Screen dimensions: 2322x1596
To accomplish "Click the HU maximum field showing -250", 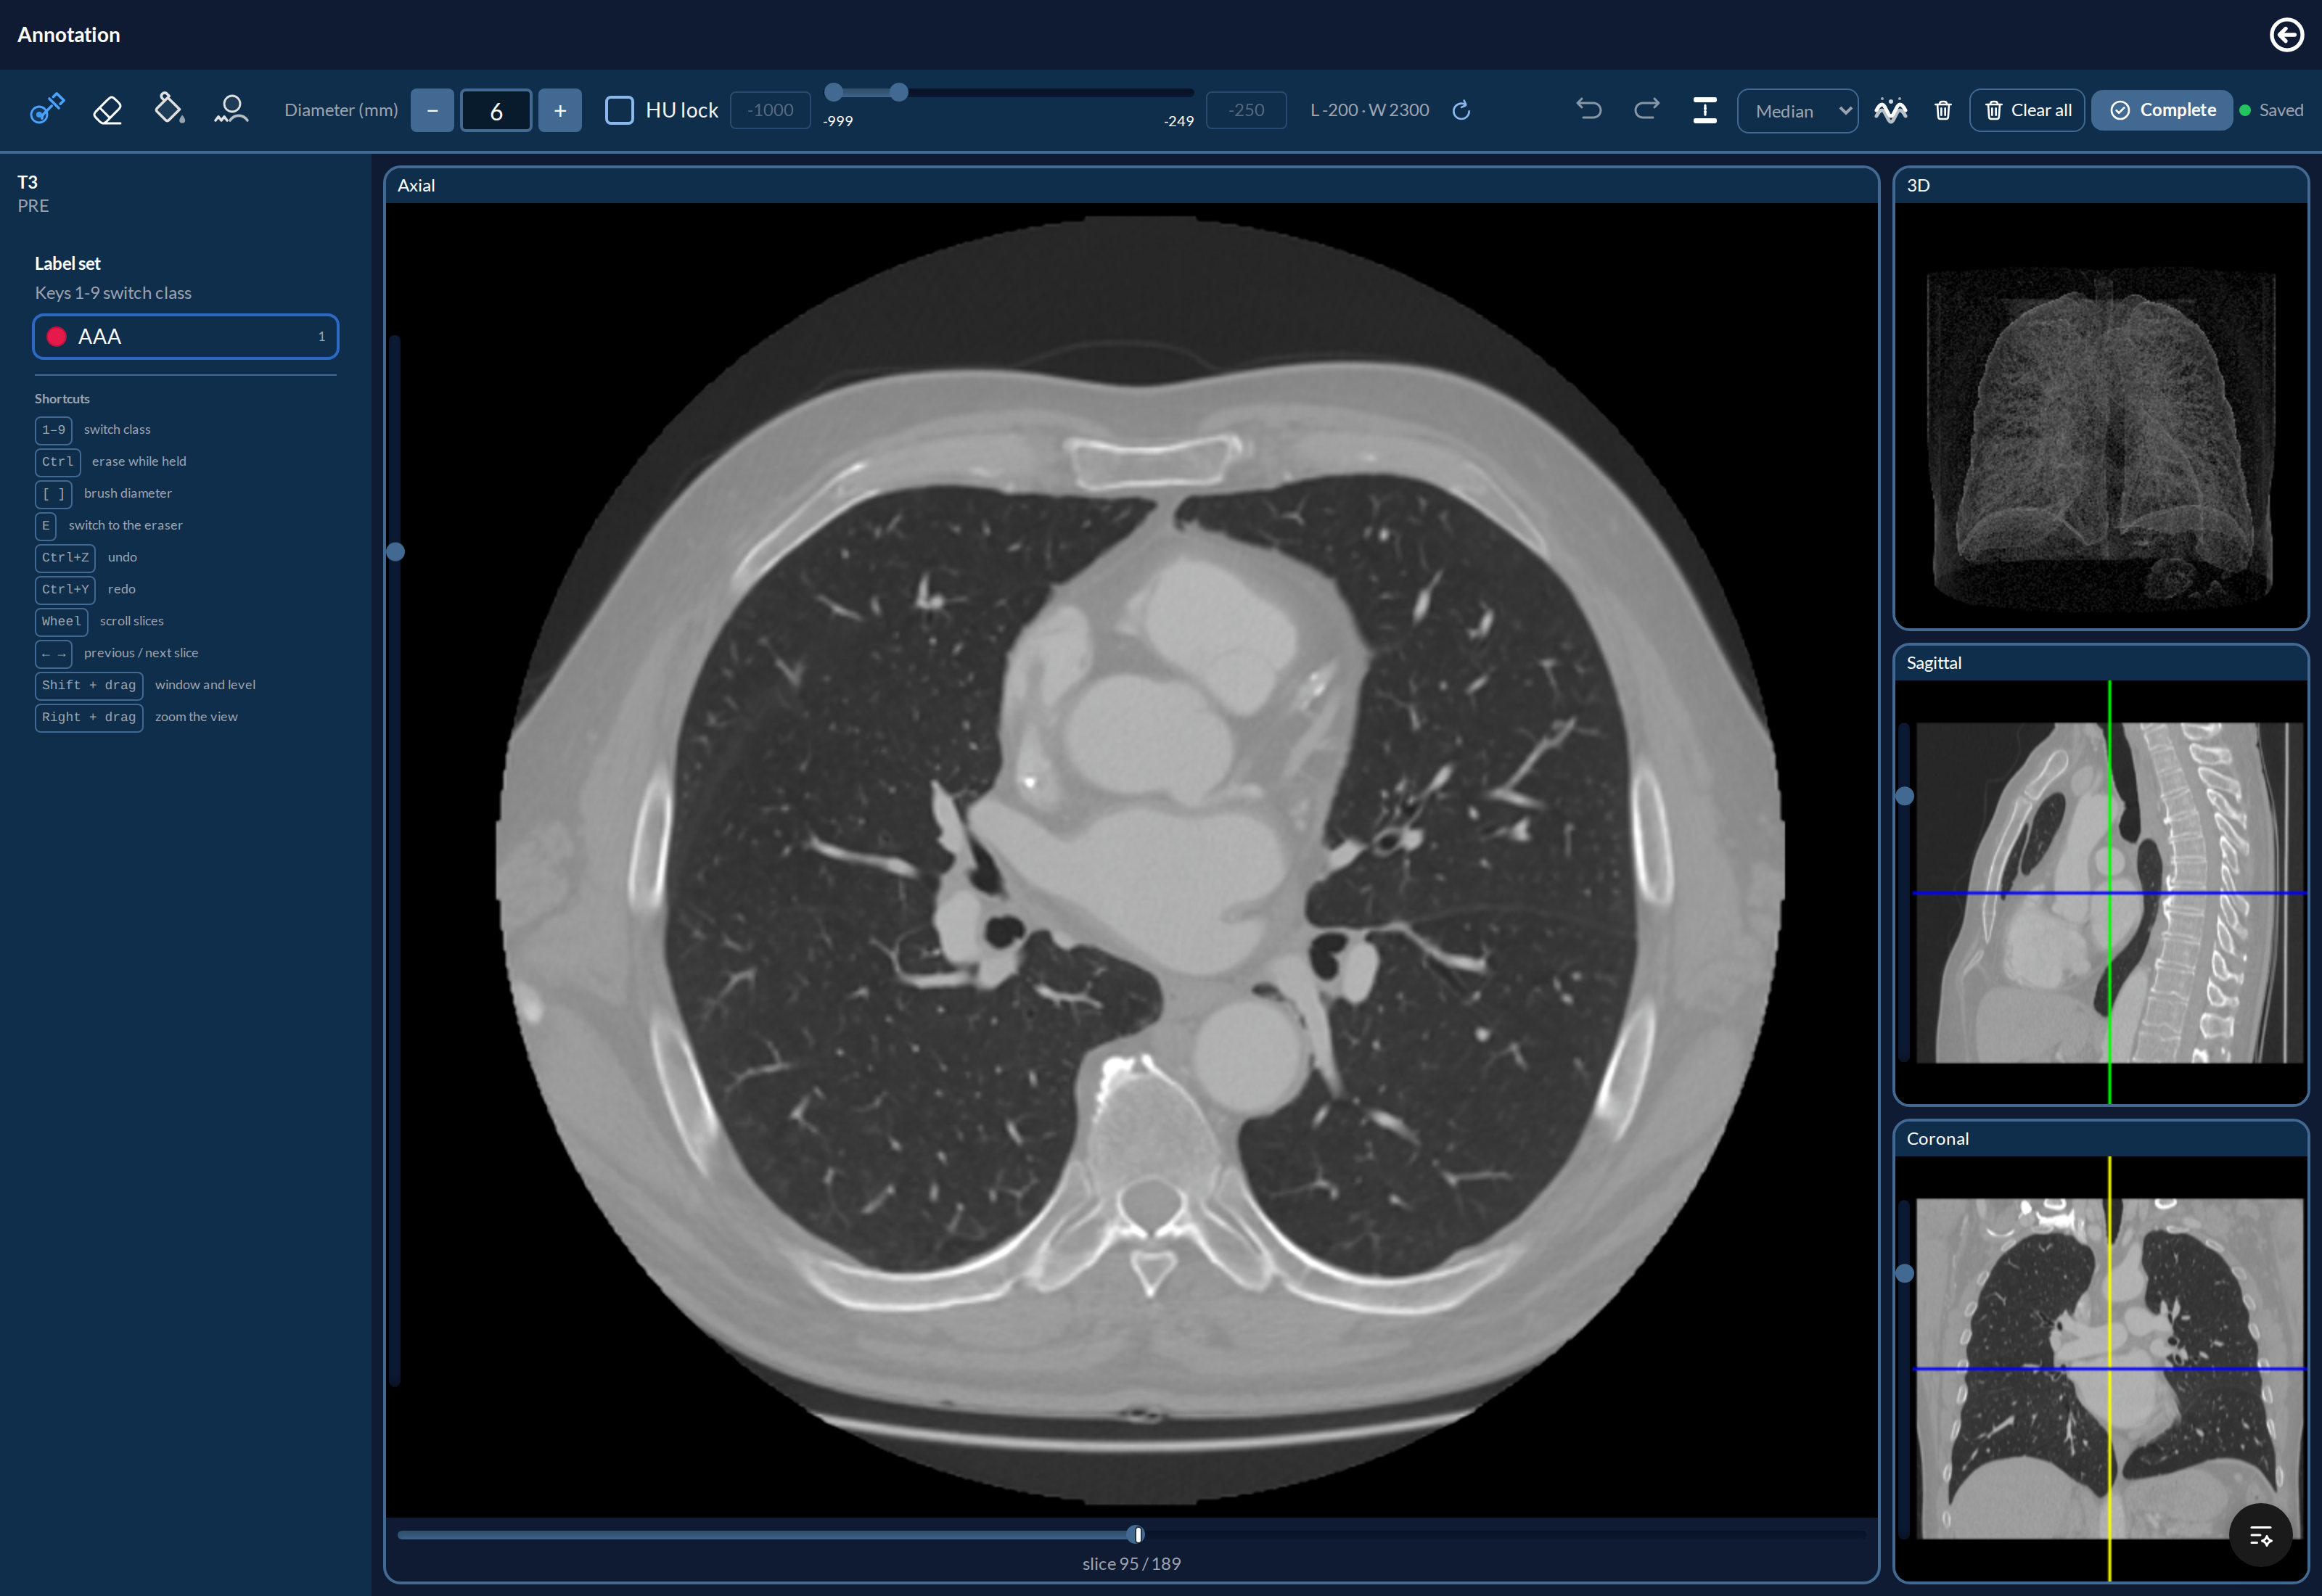I will click(1246, 110).
